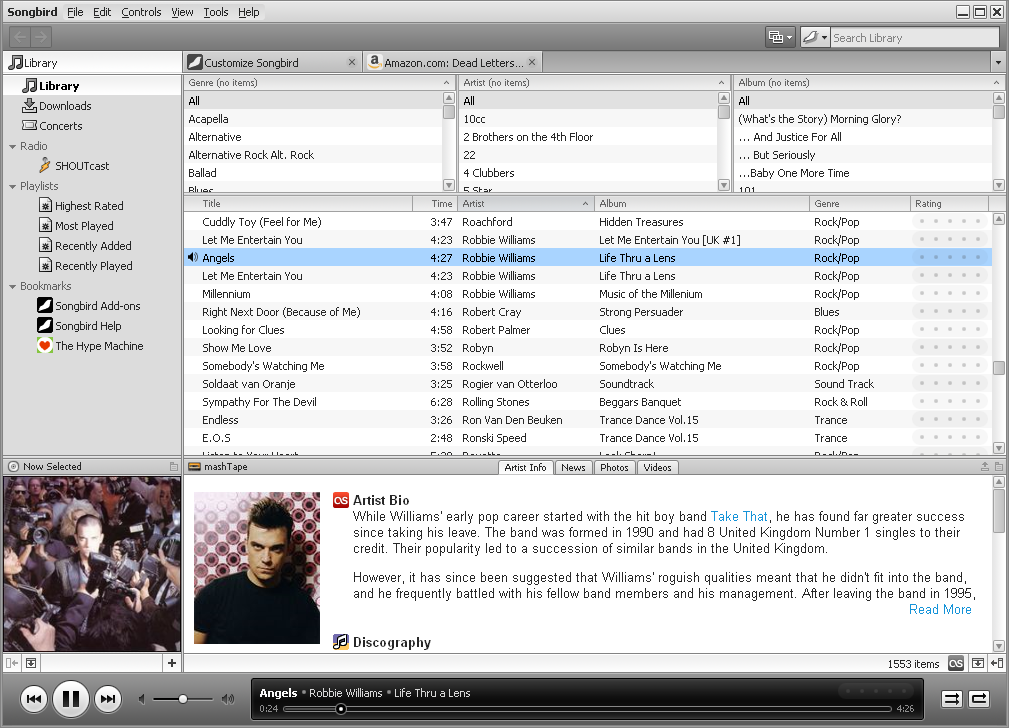
Task: Sort tracks by the Artist column header
Action: point(526,203)
